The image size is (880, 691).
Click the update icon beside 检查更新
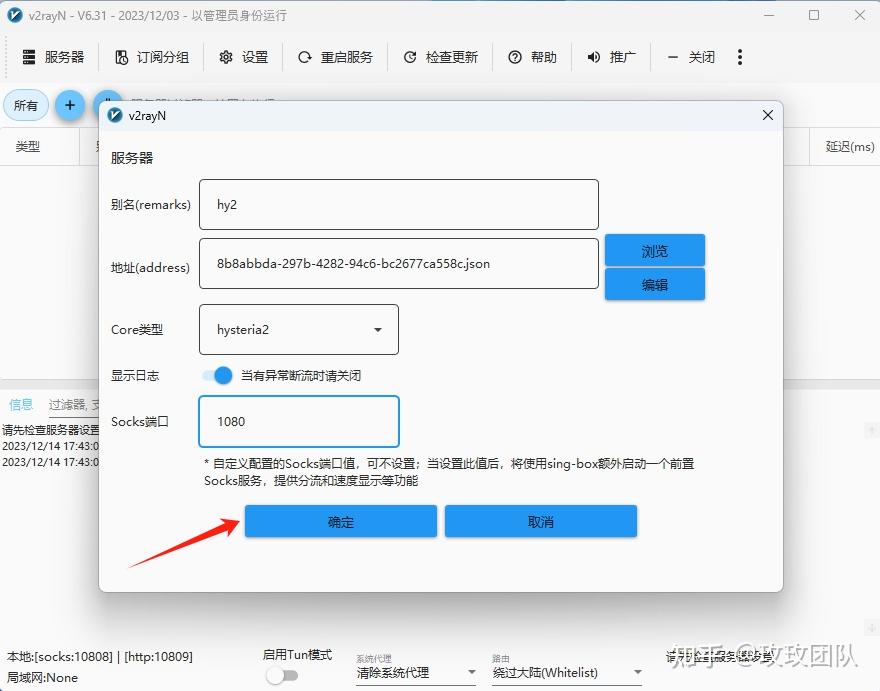(410, 57)
